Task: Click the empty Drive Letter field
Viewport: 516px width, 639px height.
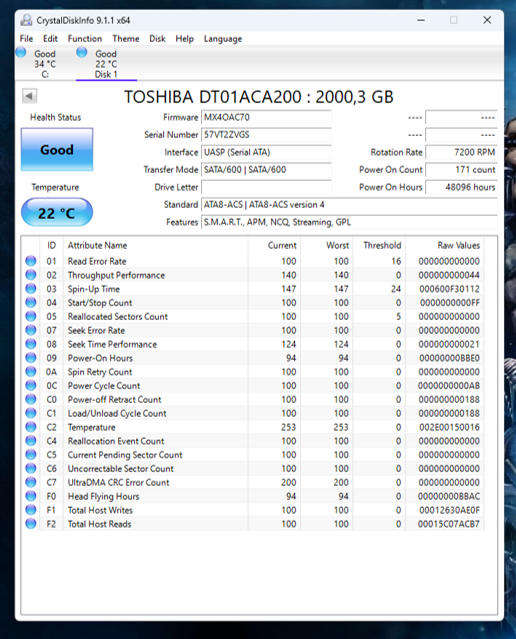Action: pos(266,187)
